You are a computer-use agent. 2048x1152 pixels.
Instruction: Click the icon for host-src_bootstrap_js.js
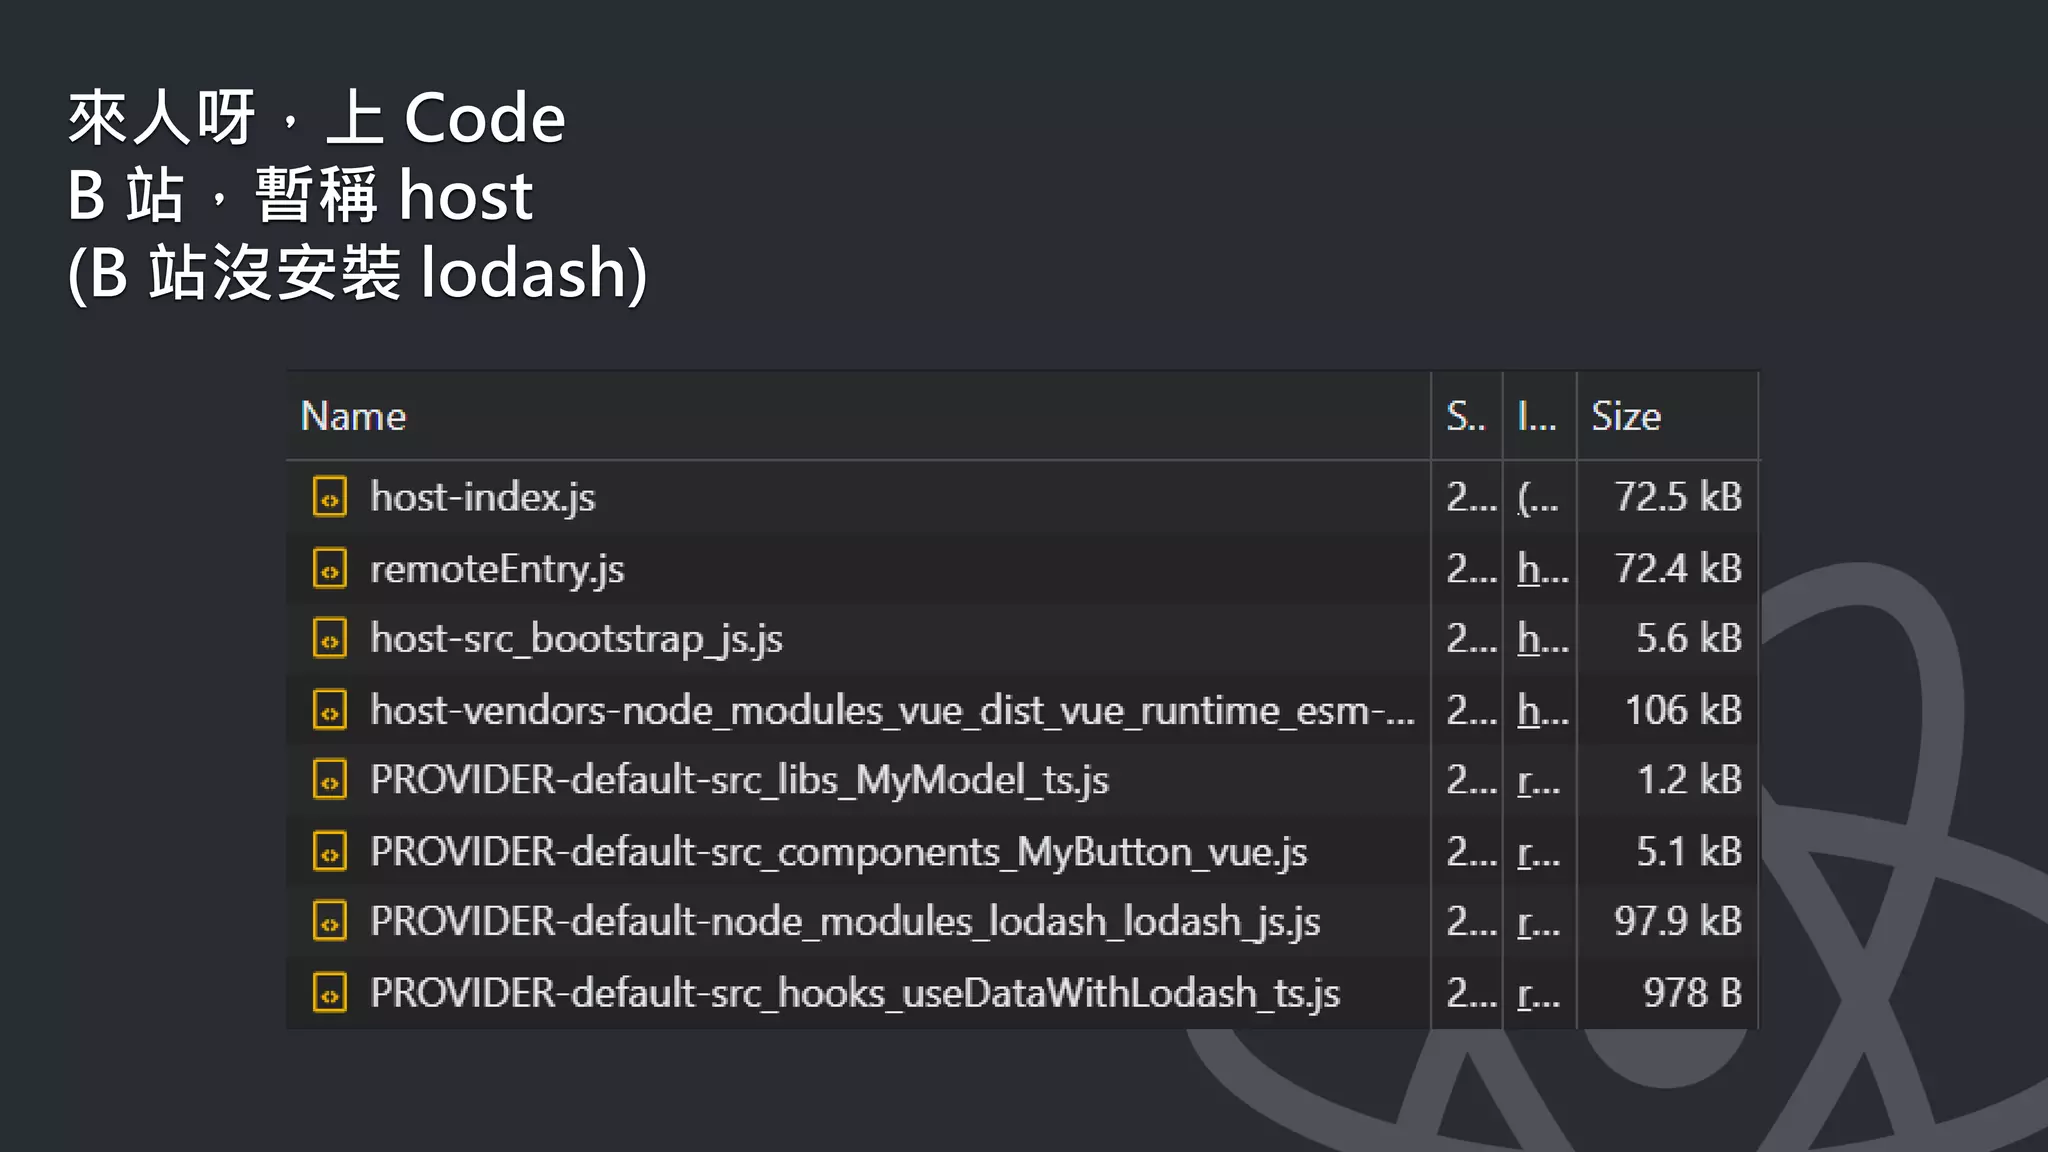tap(329, 639)
